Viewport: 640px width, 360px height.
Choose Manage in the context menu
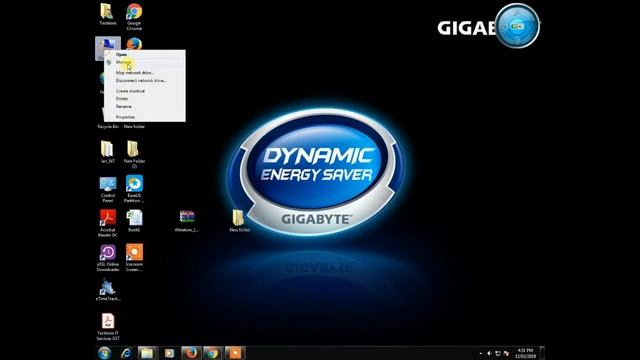(144, 62)
